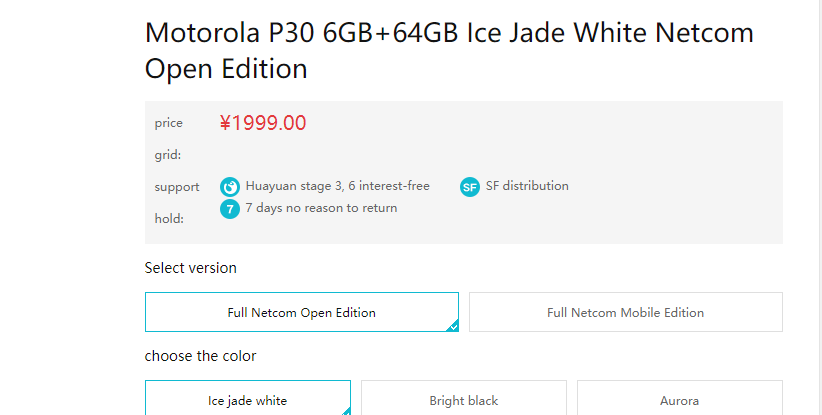Open the Huayuan stage 3, 6 interest-free text
This screenshot has height=415, width=822.
click(x=337, y=186)
